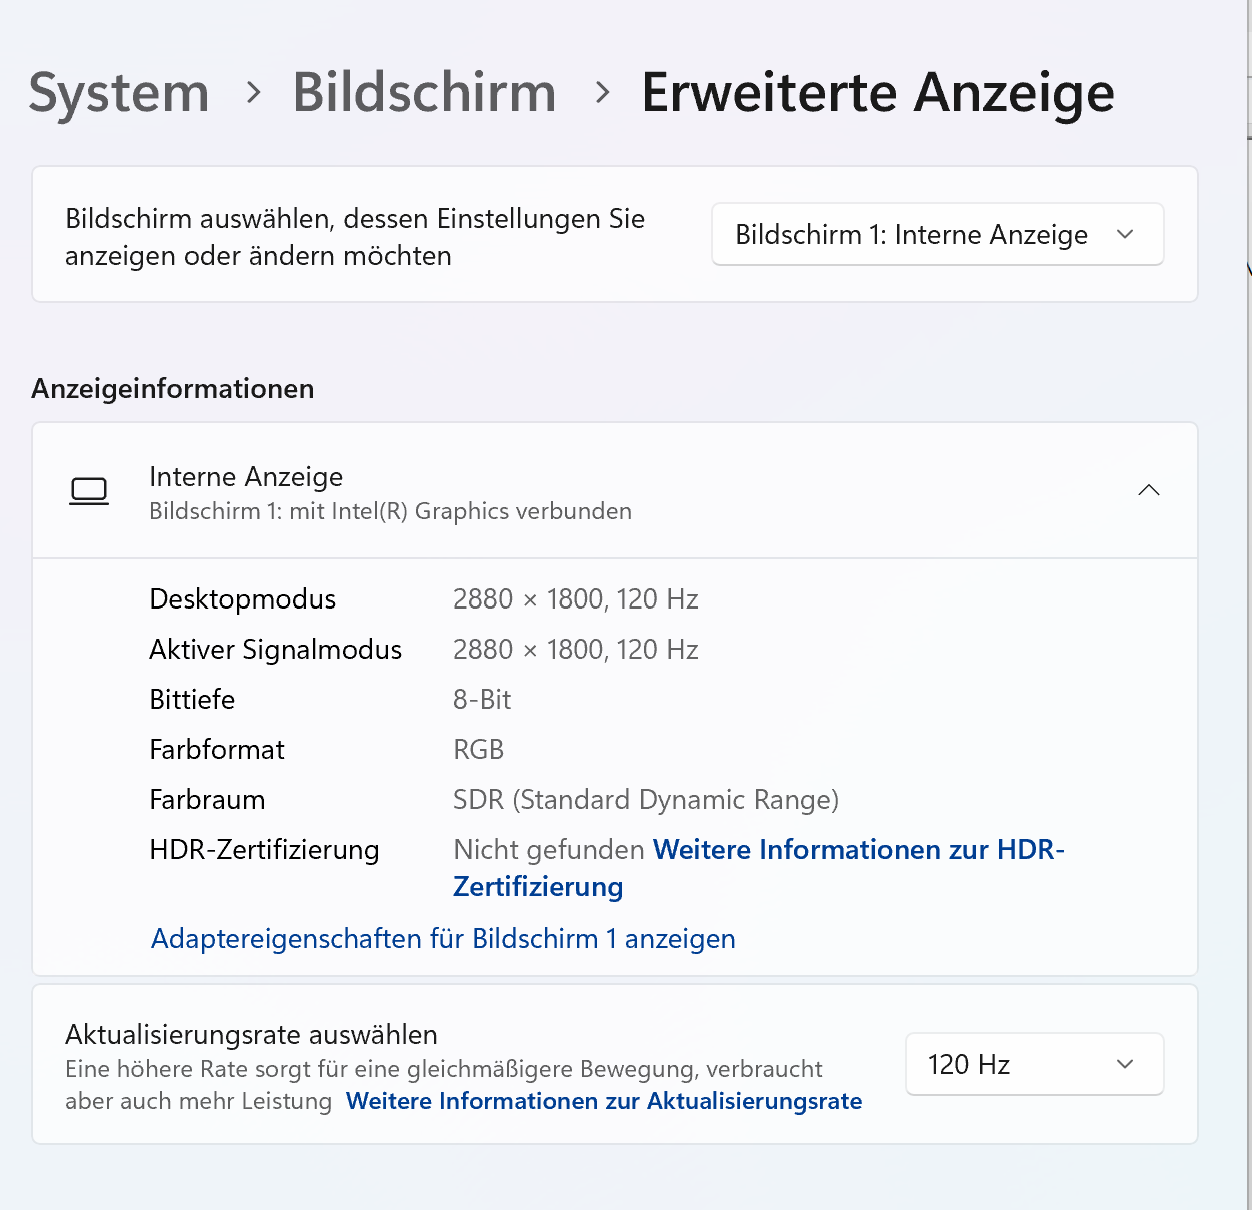Open Adaptereigenschaften für Bildschirm 1 anzeigen
This screenshot has width=1252, height=1210.
443,939
